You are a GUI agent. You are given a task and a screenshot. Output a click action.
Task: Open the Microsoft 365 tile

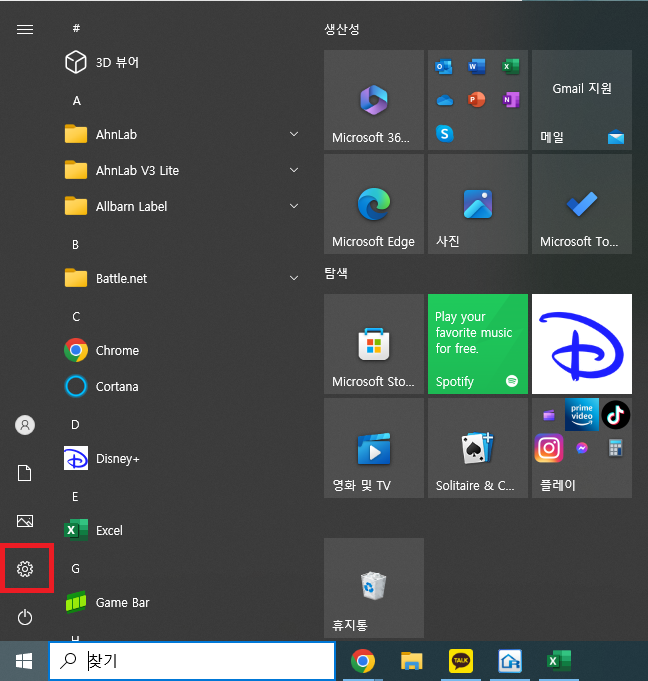point(374,100)
